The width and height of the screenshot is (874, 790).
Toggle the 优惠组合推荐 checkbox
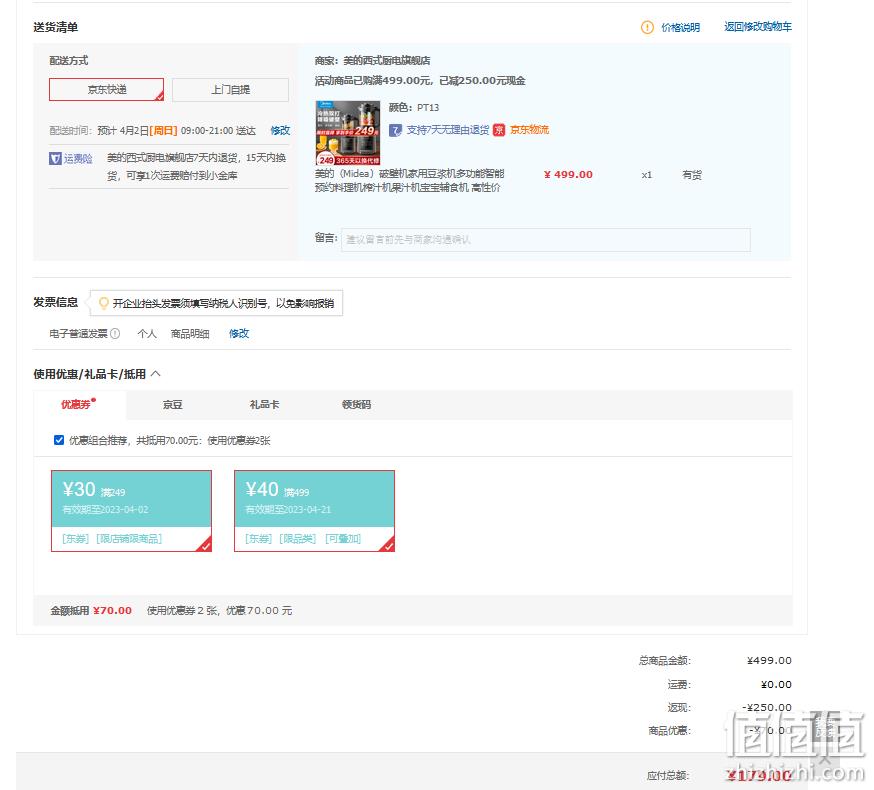pyautogui.click(x=59, y=440)
